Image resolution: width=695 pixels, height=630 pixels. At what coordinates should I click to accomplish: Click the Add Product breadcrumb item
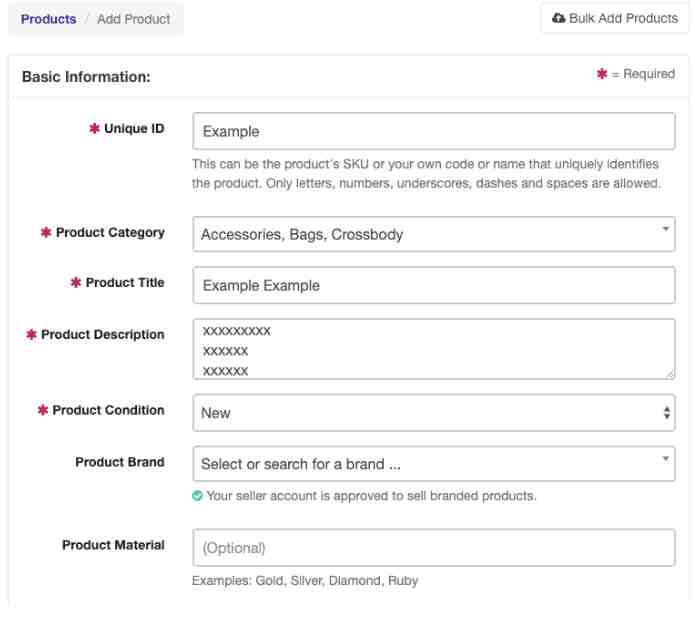[133, 19]
